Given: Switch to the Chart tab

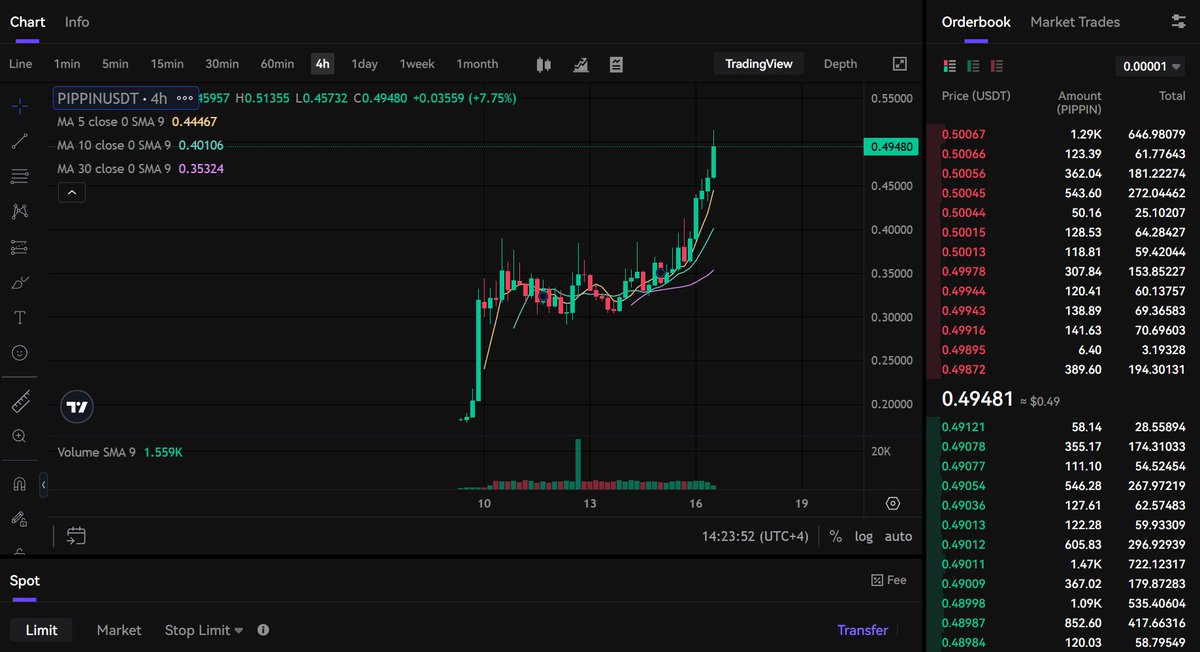Looking at the screenshot, I should [x=28, y=21].
